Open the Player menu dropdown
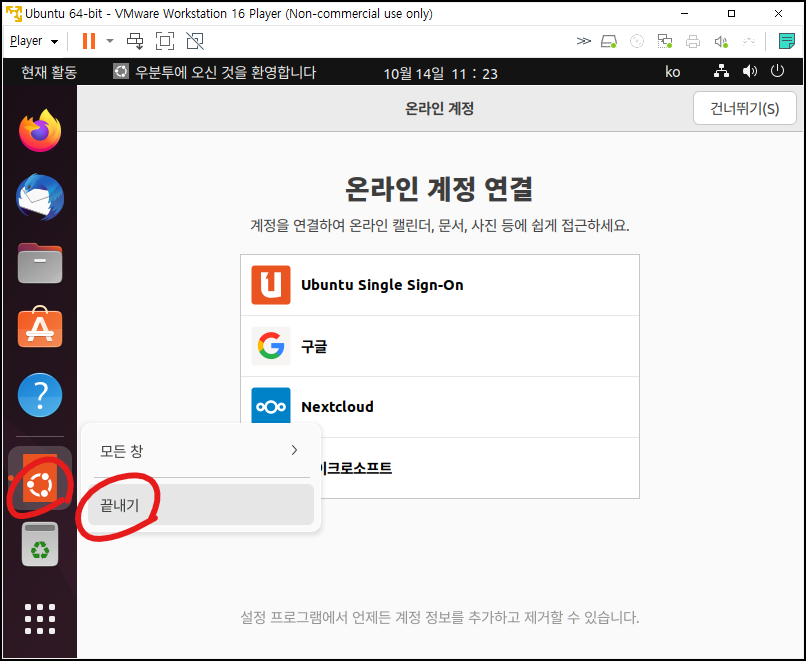Image resolution: width=806 pixels, height=661 pixels. point(34,41)
